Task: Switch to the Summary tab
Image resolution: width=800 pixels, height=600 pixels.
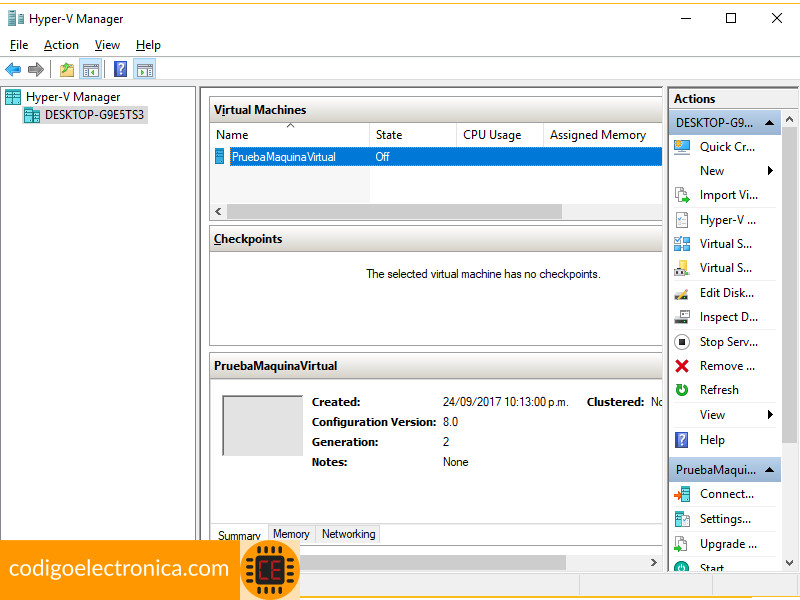Action: (239, 535)
